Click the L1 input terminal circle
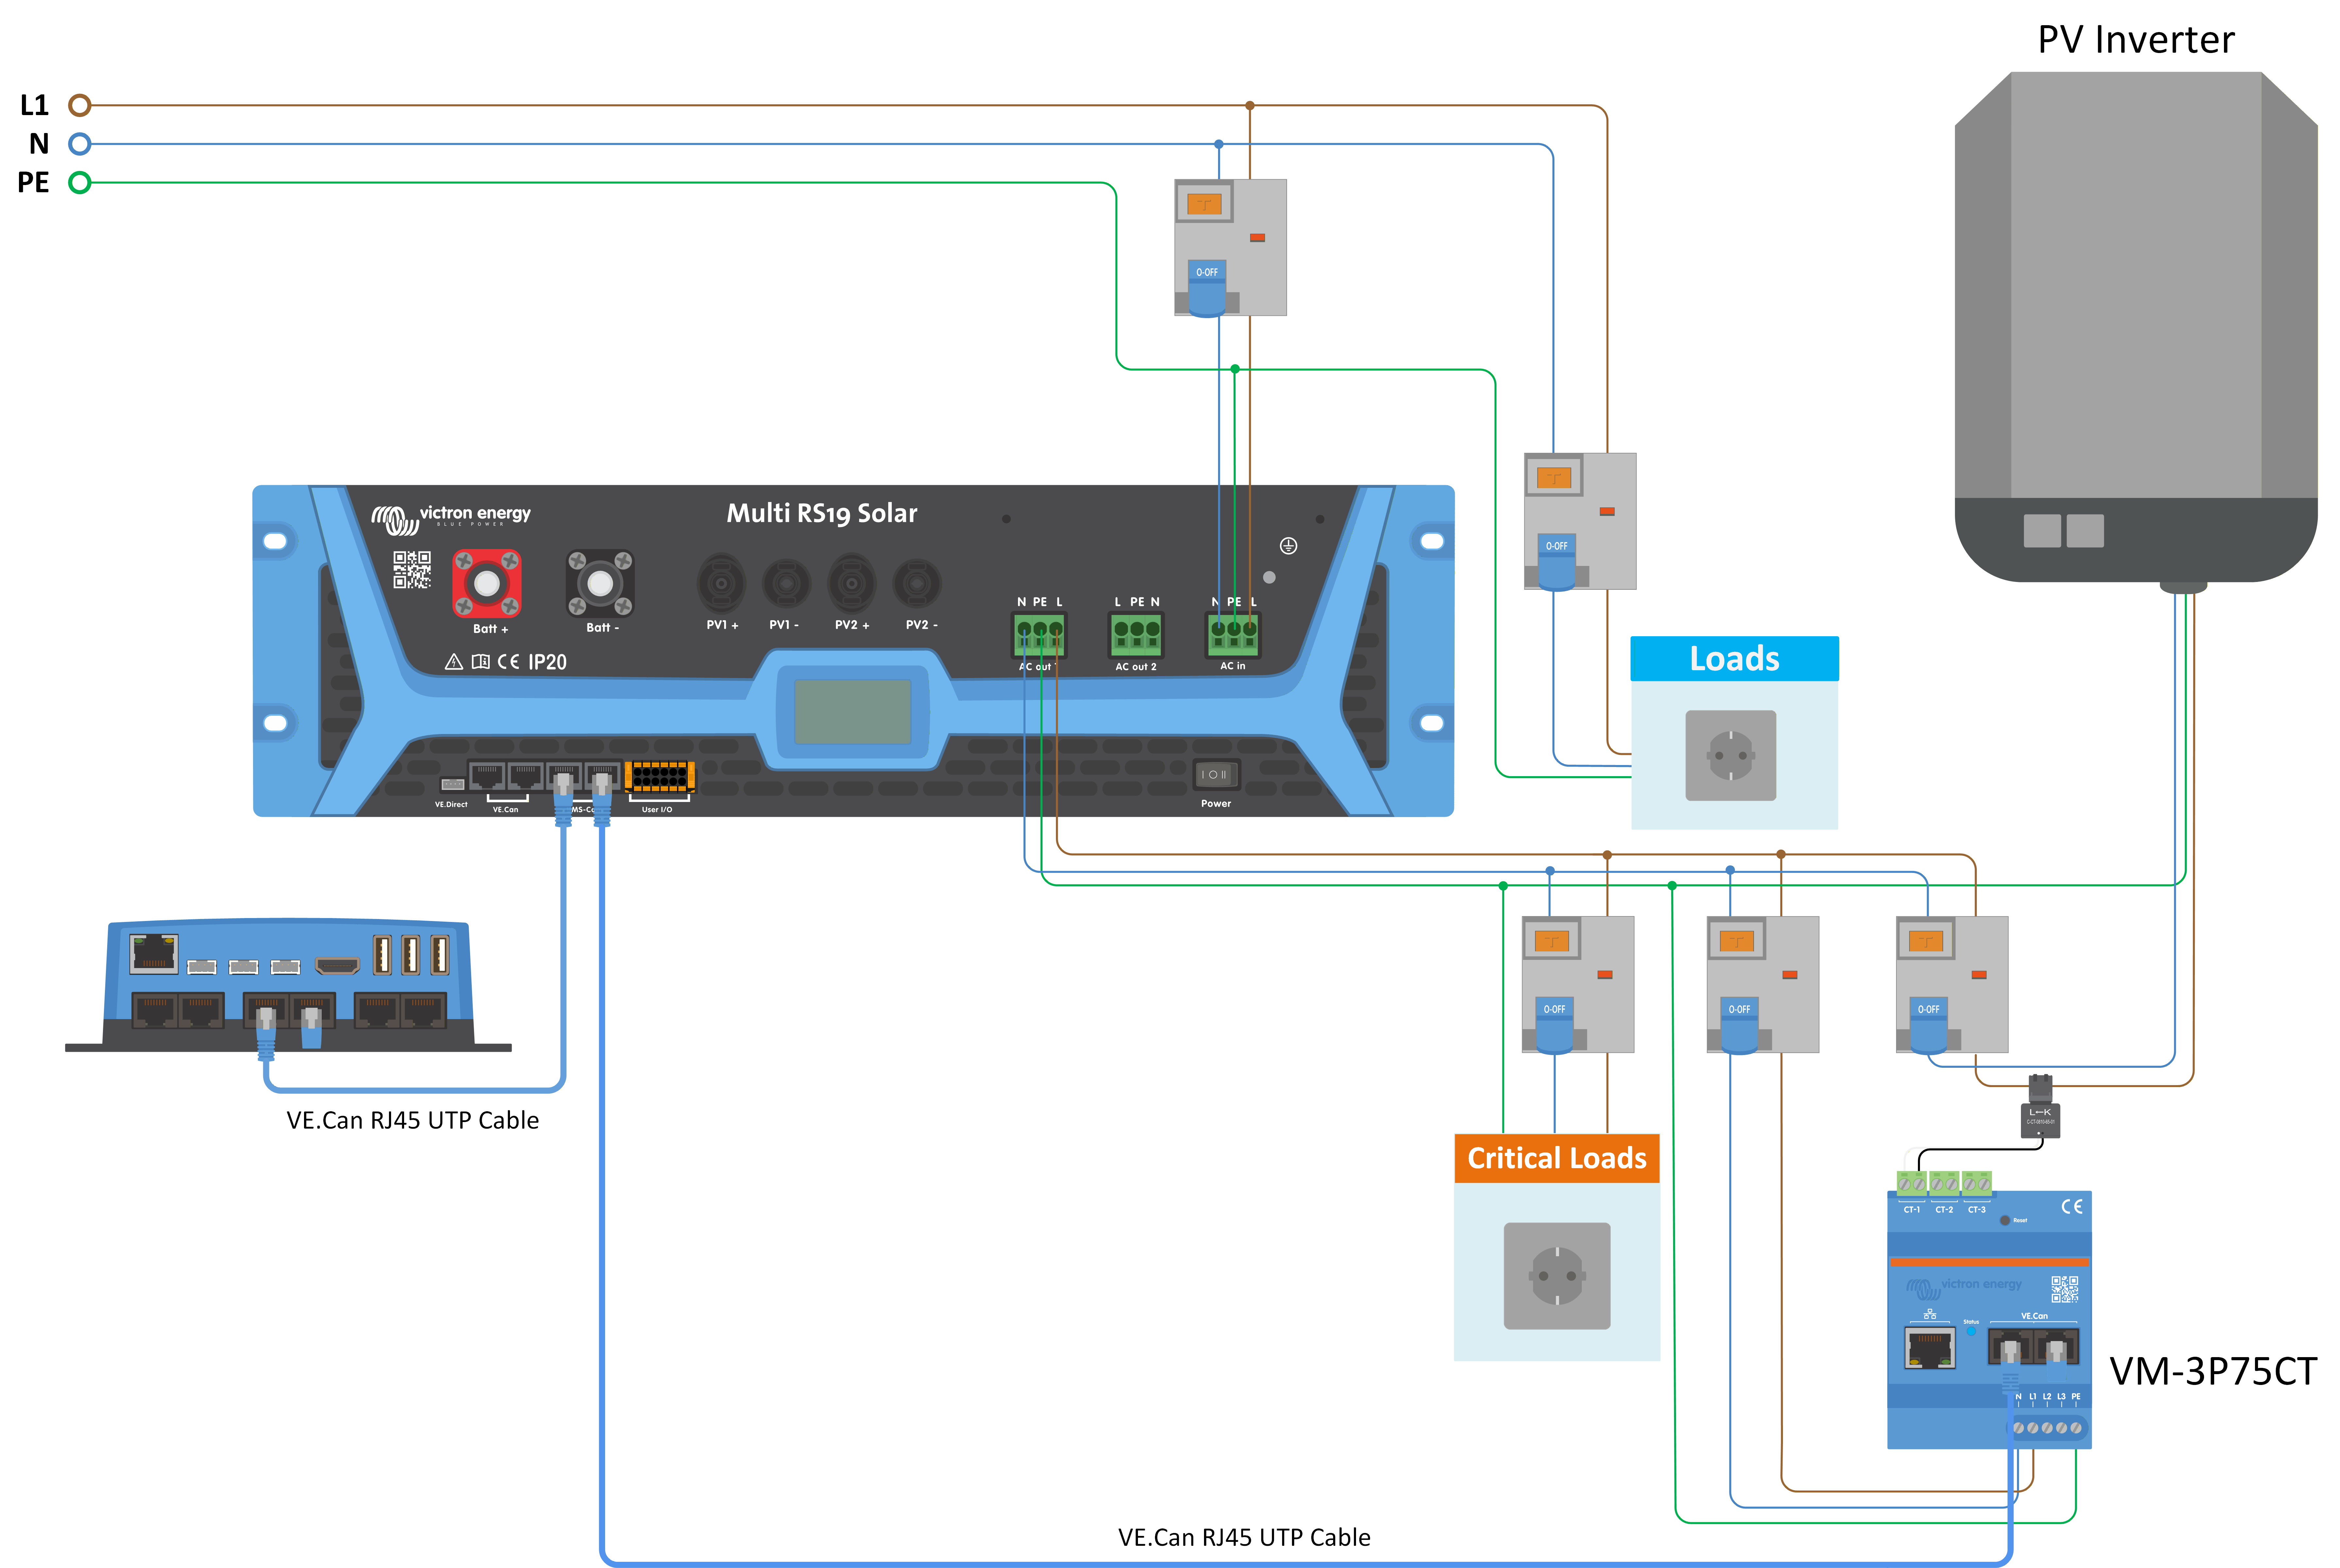Screen dimensions: 2340x1568 click(x=80, y=105)
